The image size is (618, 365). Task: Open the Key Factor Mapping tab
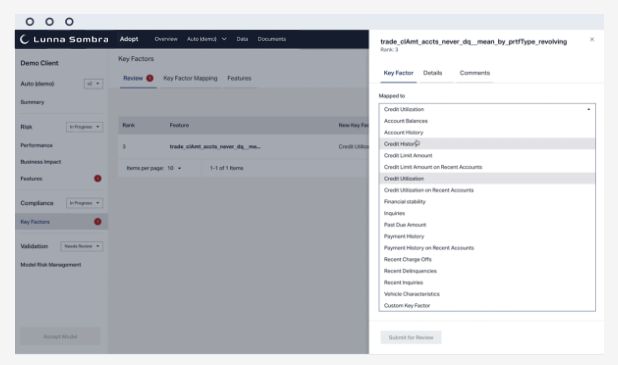pyautogui.click(x=190, y=78)
